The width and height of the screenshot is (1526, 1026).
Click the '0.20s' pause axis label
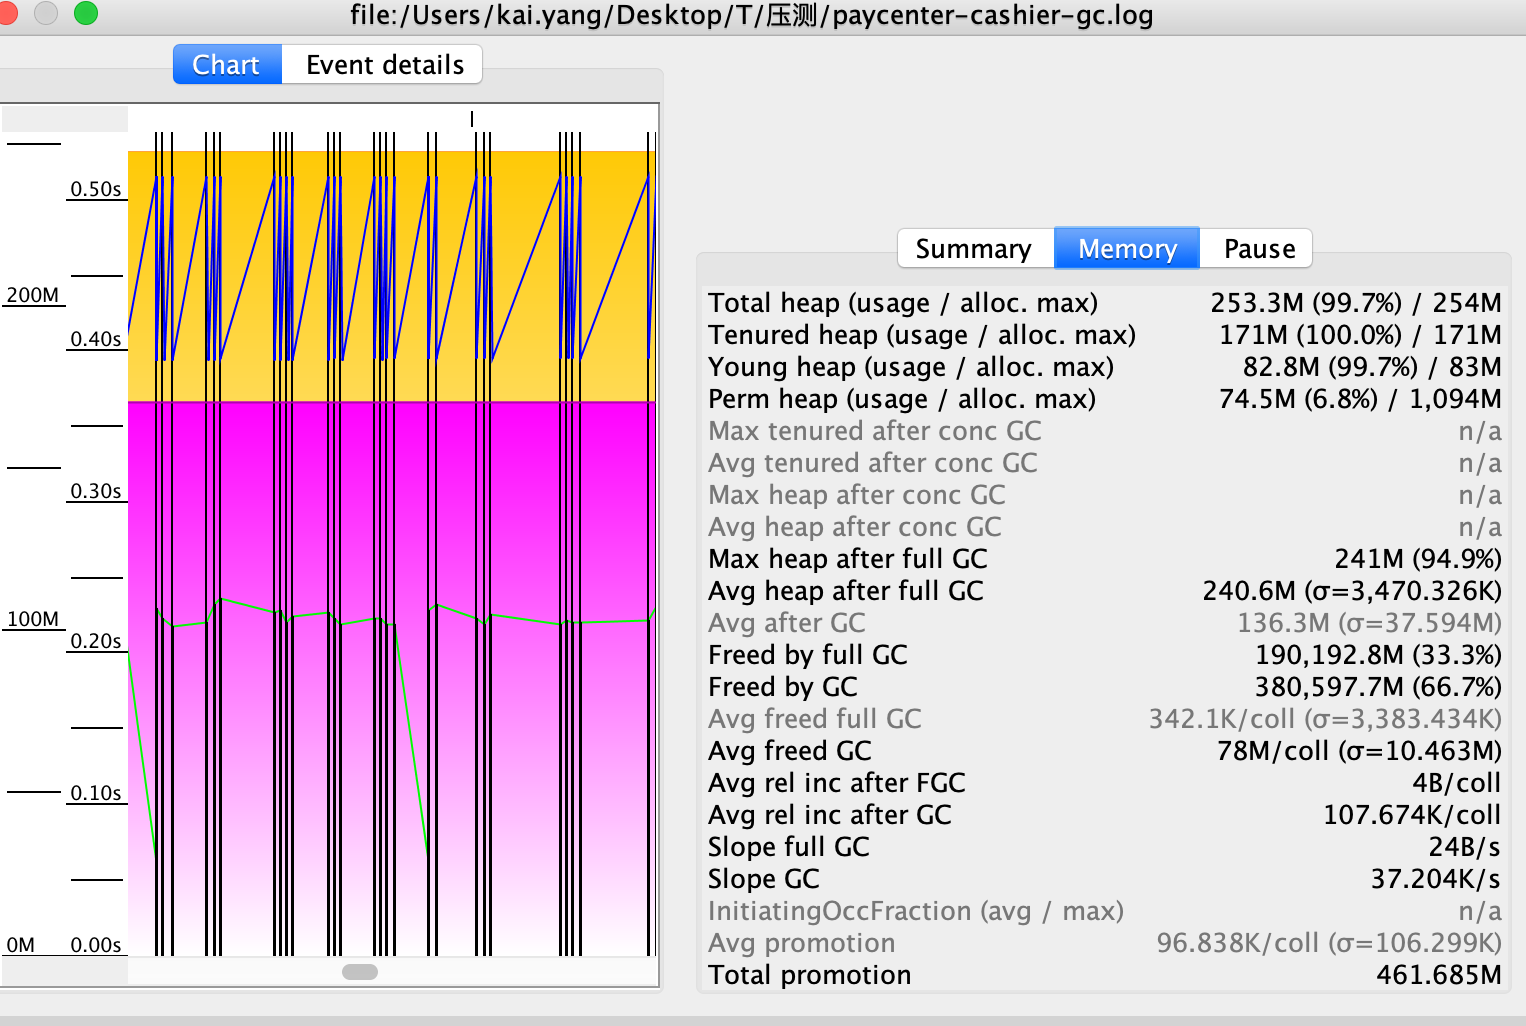point(96,641)
